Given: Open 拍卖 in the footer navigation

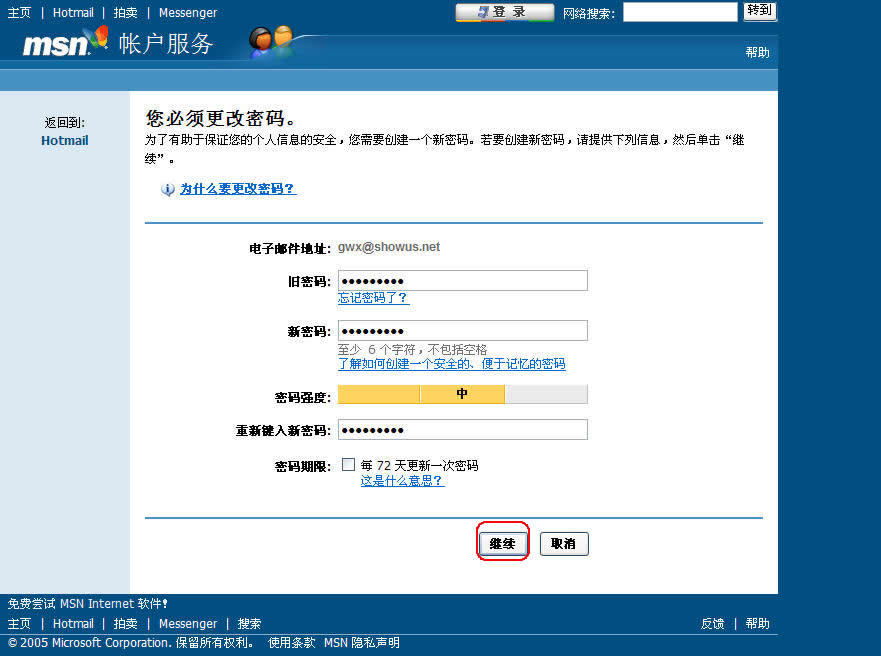Looking at the screenshot, I should (x=125, y=623).
